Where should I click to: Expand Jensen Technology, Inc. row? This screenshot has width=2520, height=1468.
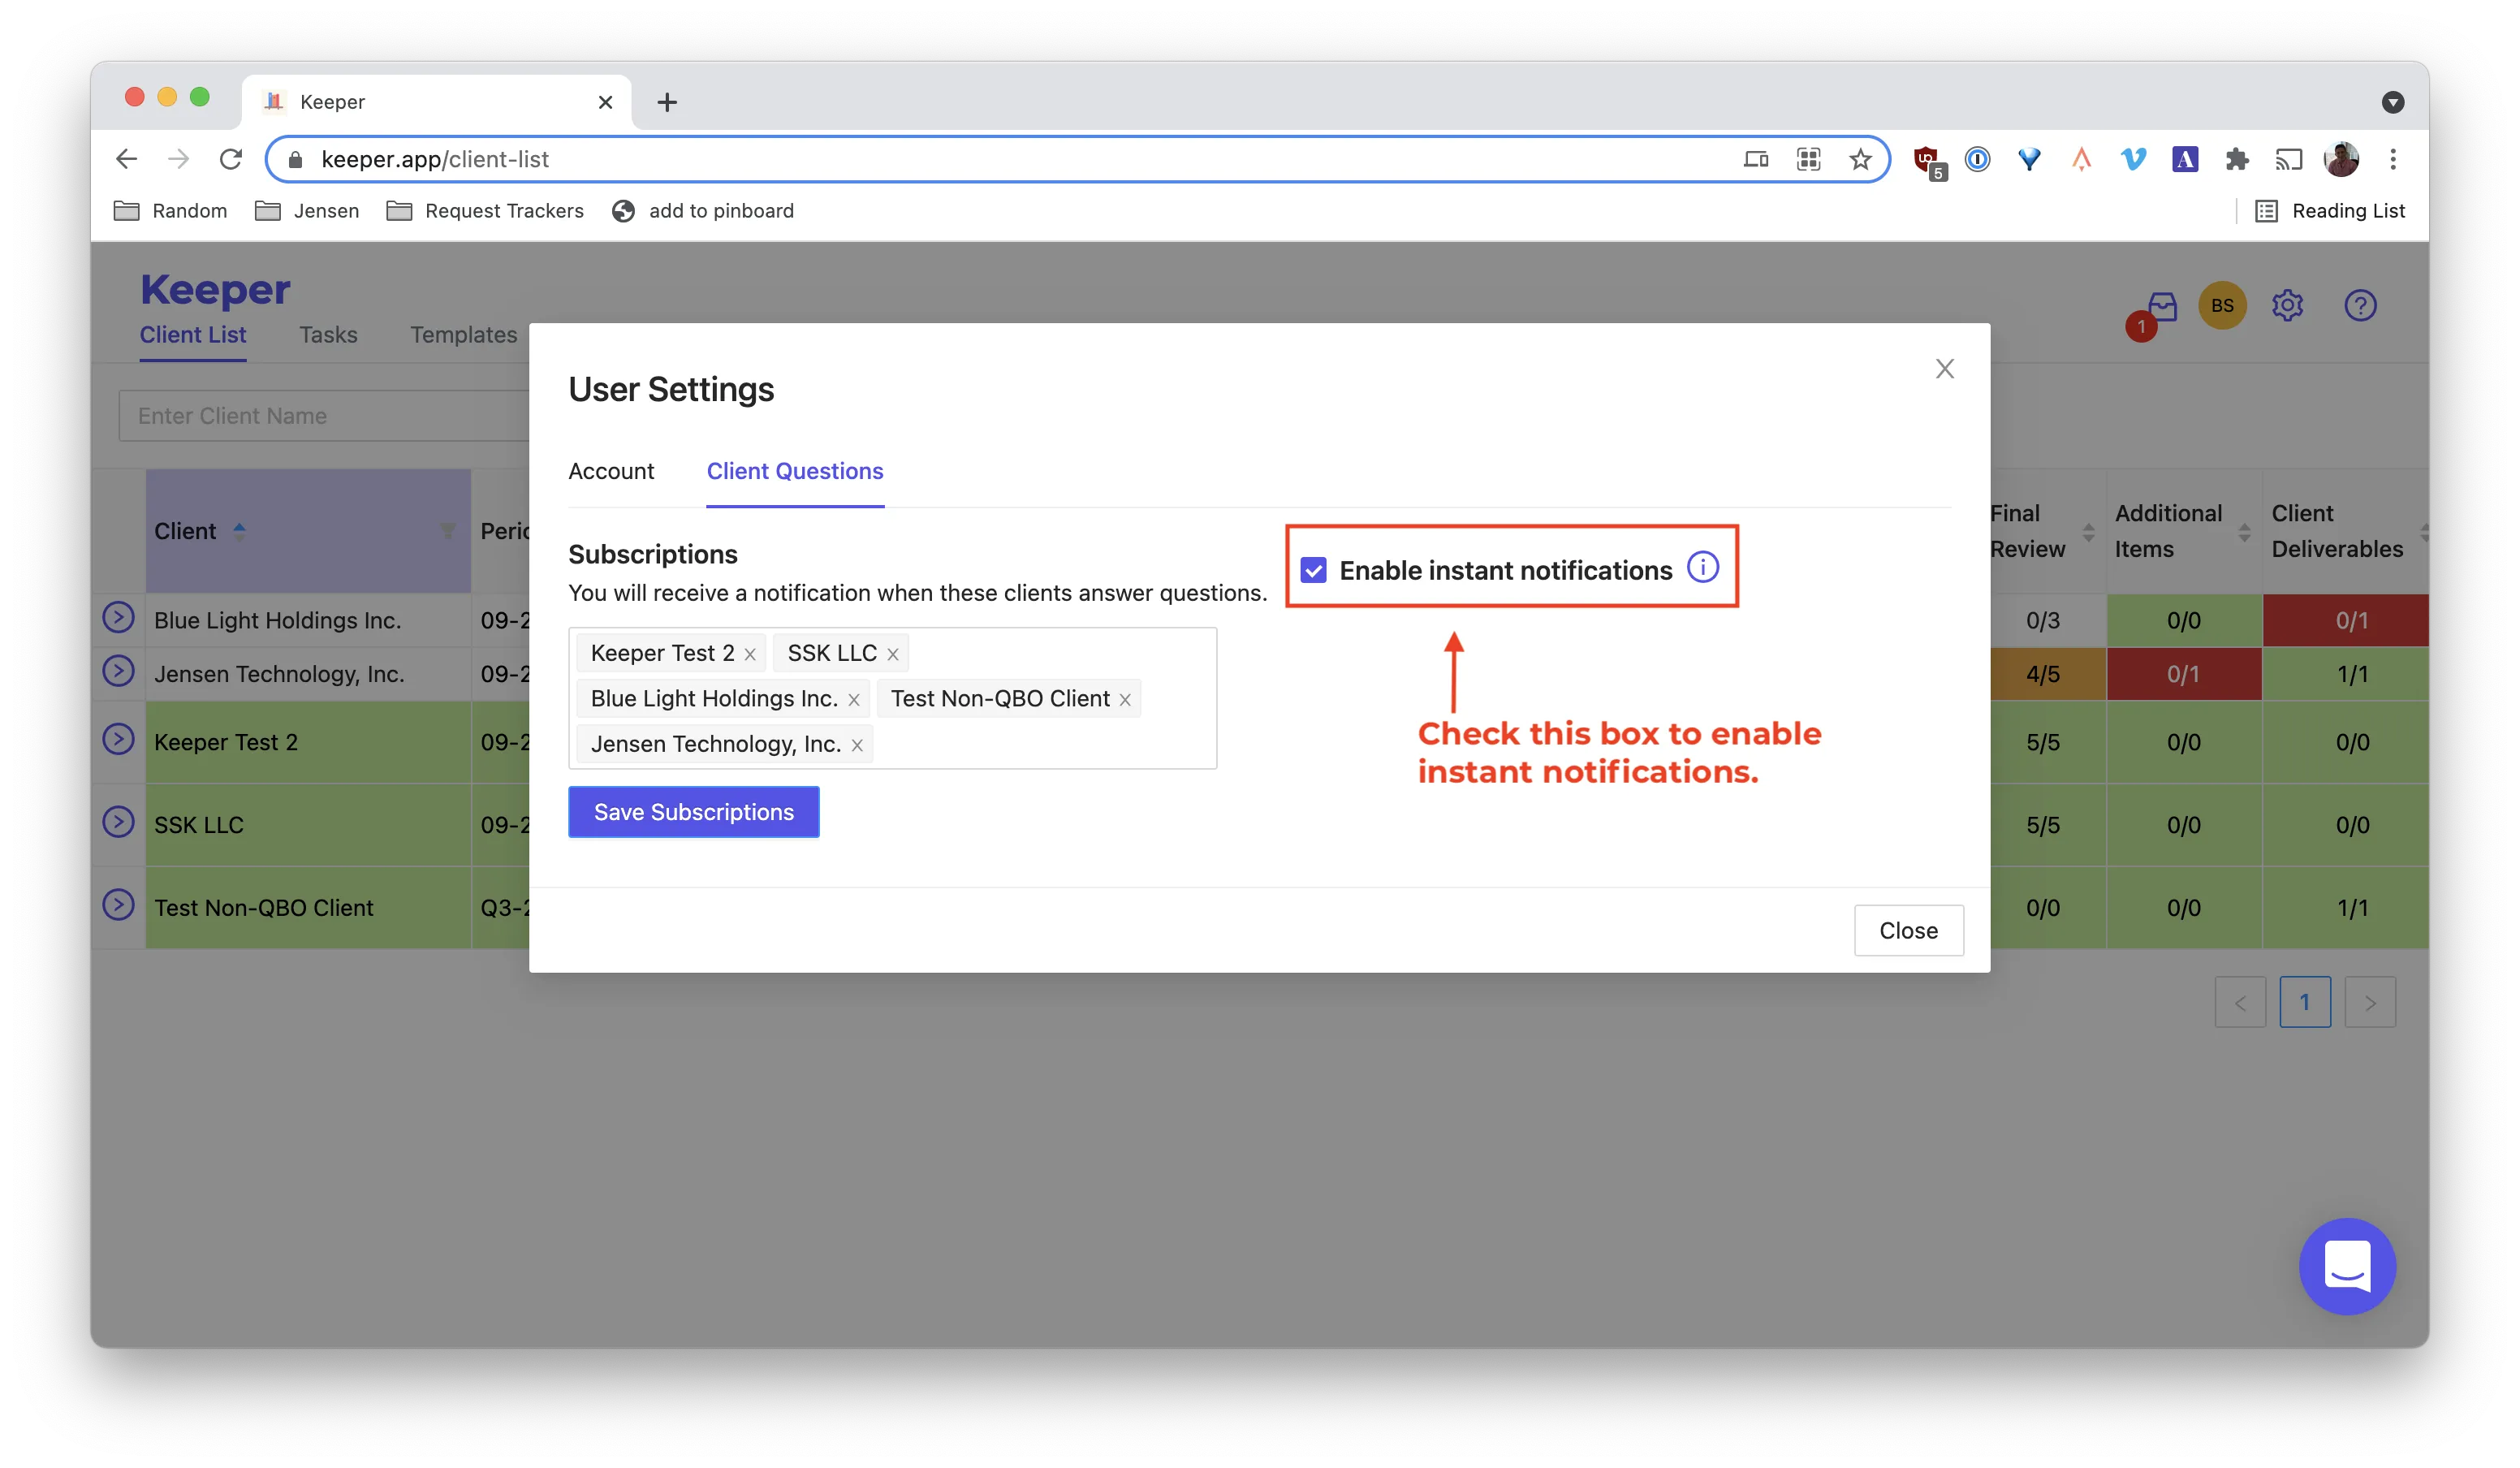(118, 671)
